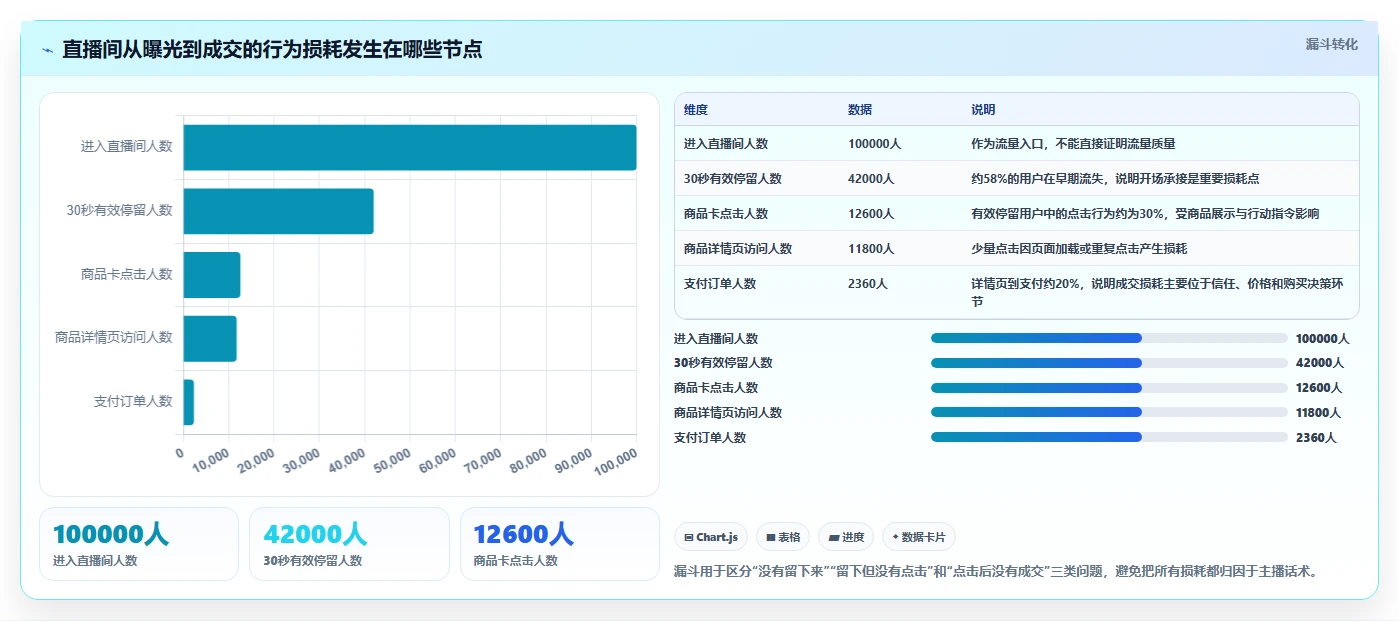Click the footnote text starting 漏斗用于区分
This screenshot has width=1399, height=621.
coord(997,572)
